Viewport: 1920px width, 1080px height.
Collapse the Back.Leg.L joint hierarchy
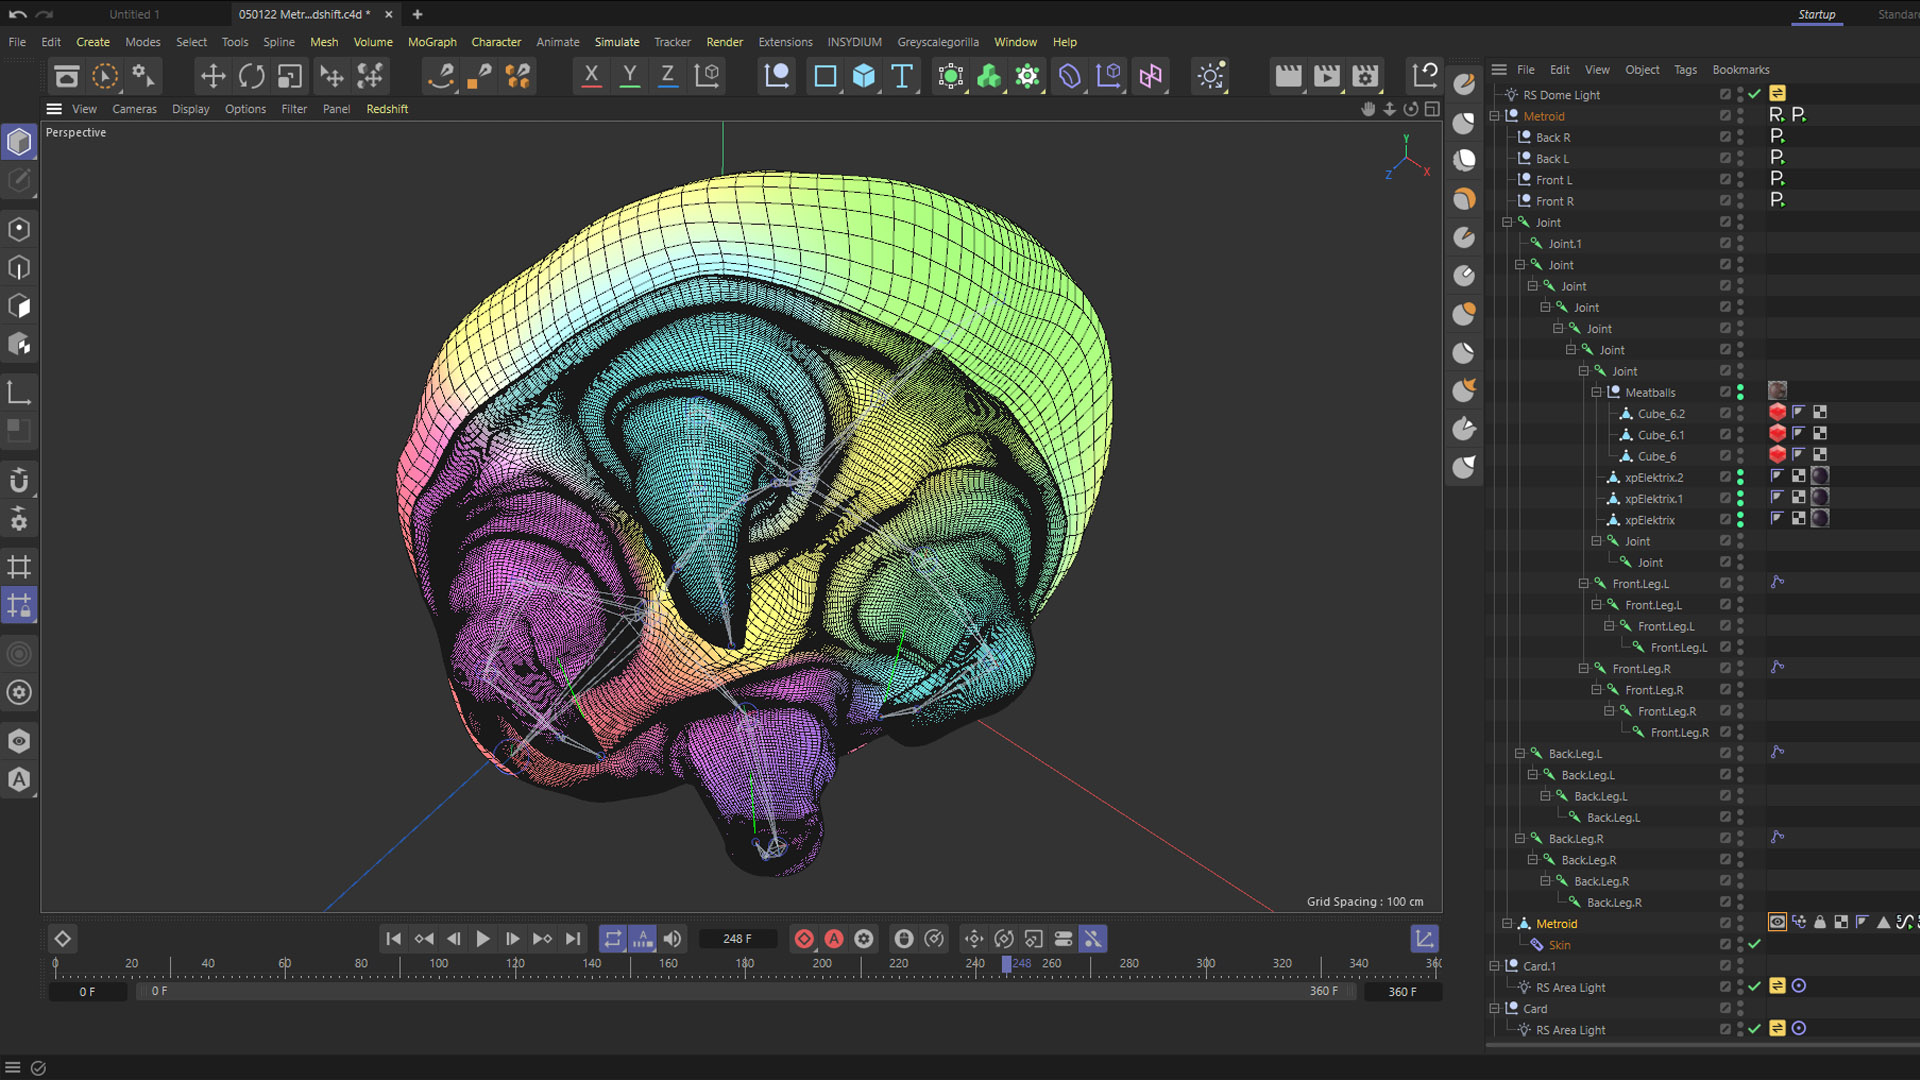click(x=1520, y=753)
